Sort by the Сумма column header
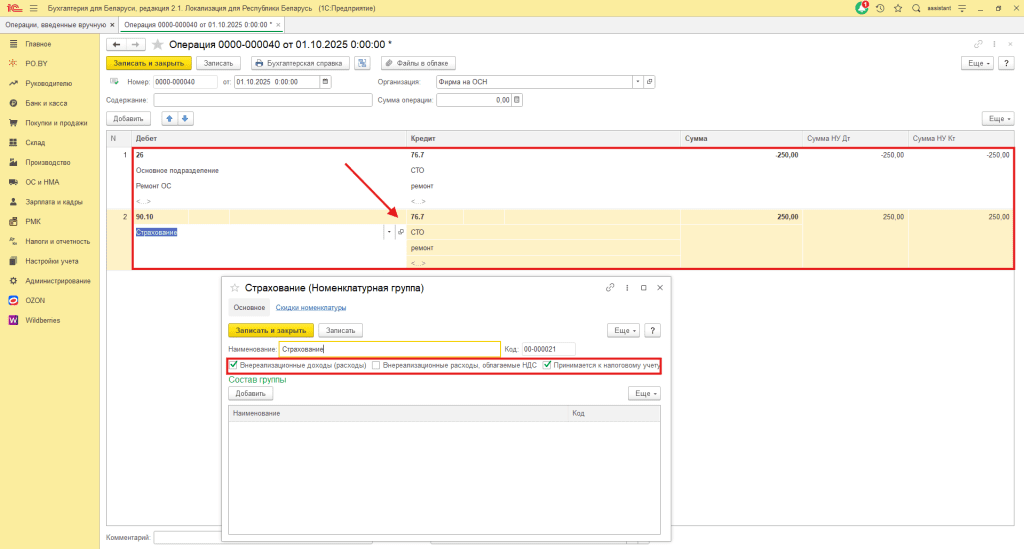1024x549 pixels. (741, 138)
